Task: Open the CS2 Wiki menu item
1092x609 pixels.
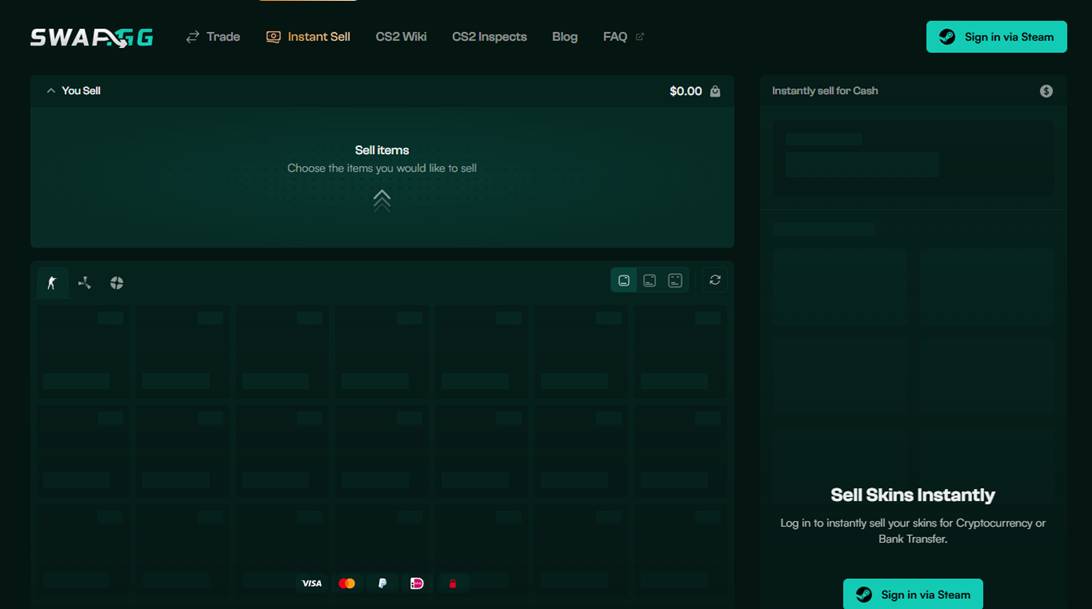Action: 401,36
